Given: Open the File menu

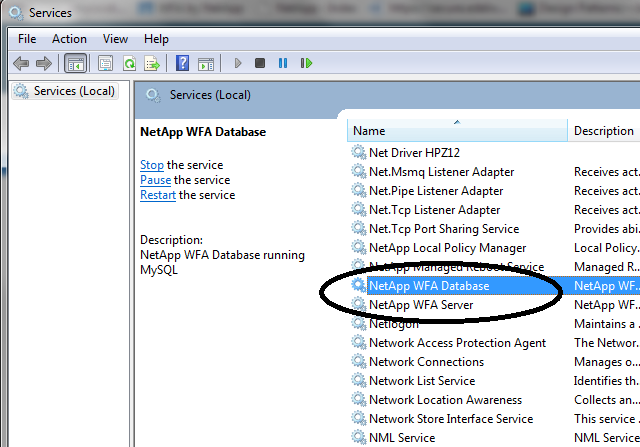Looking at the screenshot, I should point(27,39).
